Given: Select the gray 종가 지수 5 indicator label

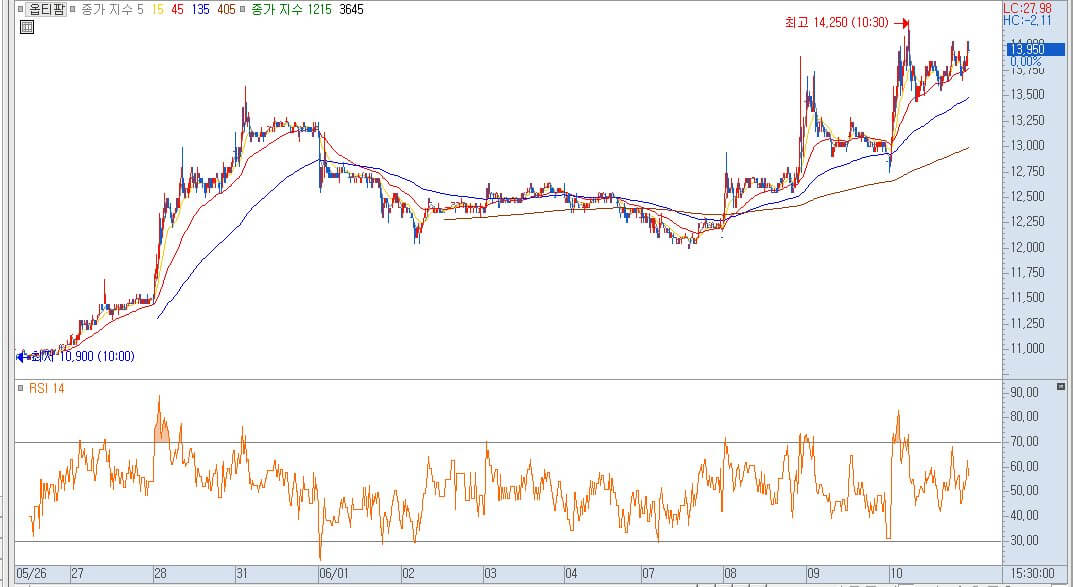Looking at the screenshot, I should tap(113, 10).
